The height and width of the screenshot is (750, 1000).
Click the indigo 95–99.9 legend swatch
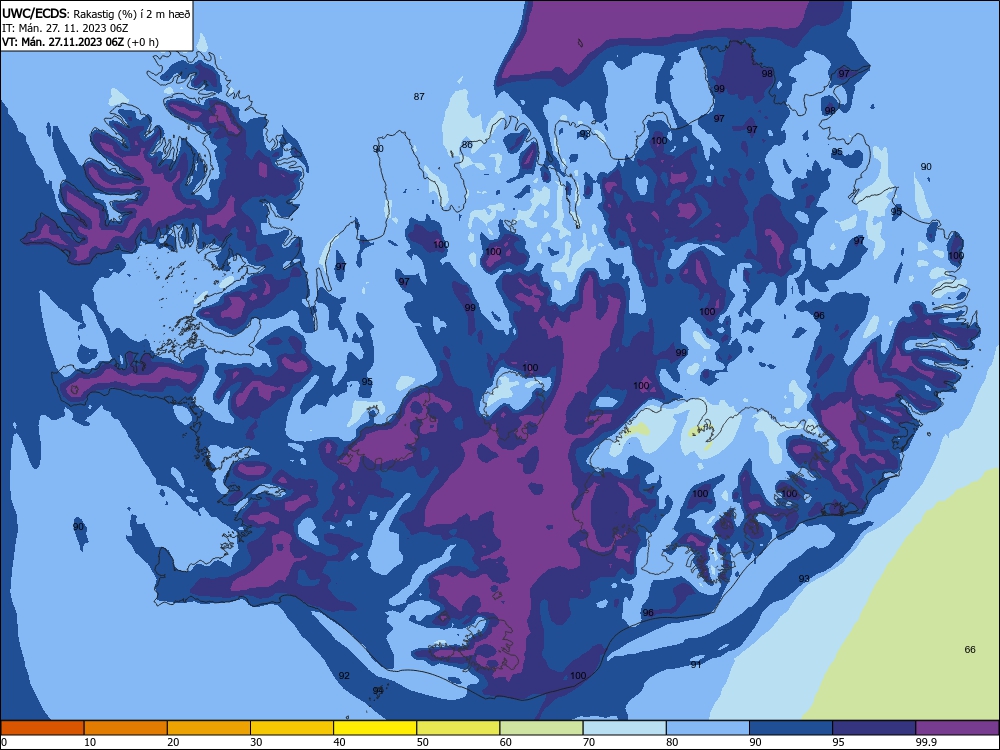point(874,728)
